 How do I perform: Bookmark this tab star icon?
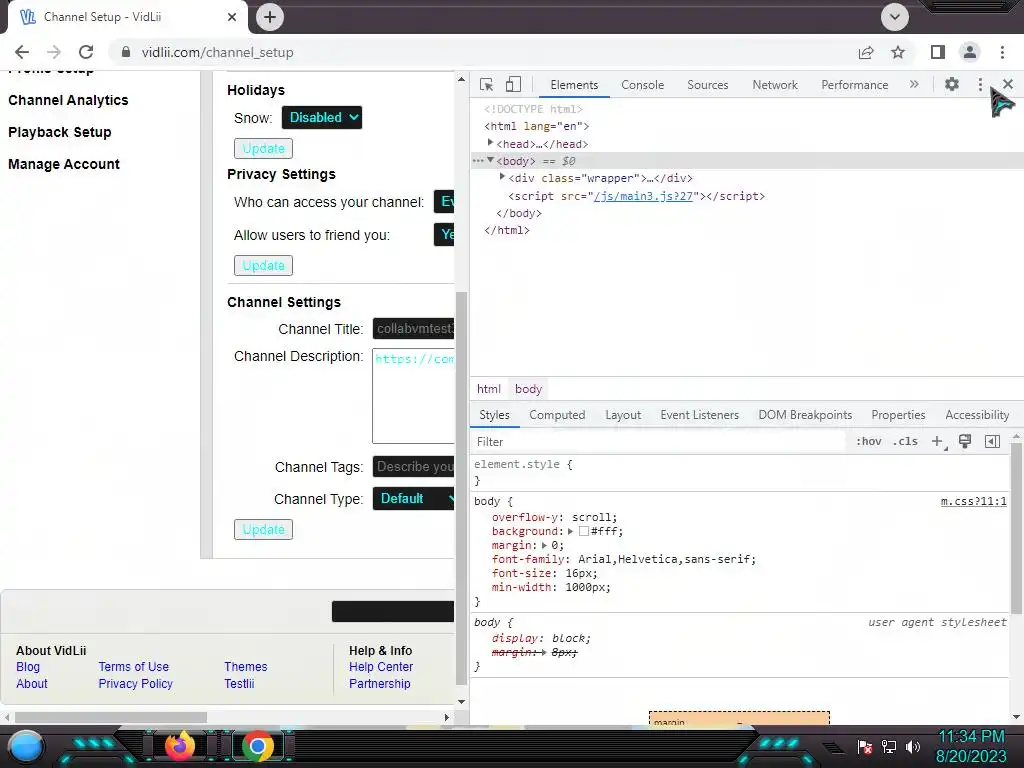[x=898, y=52]
